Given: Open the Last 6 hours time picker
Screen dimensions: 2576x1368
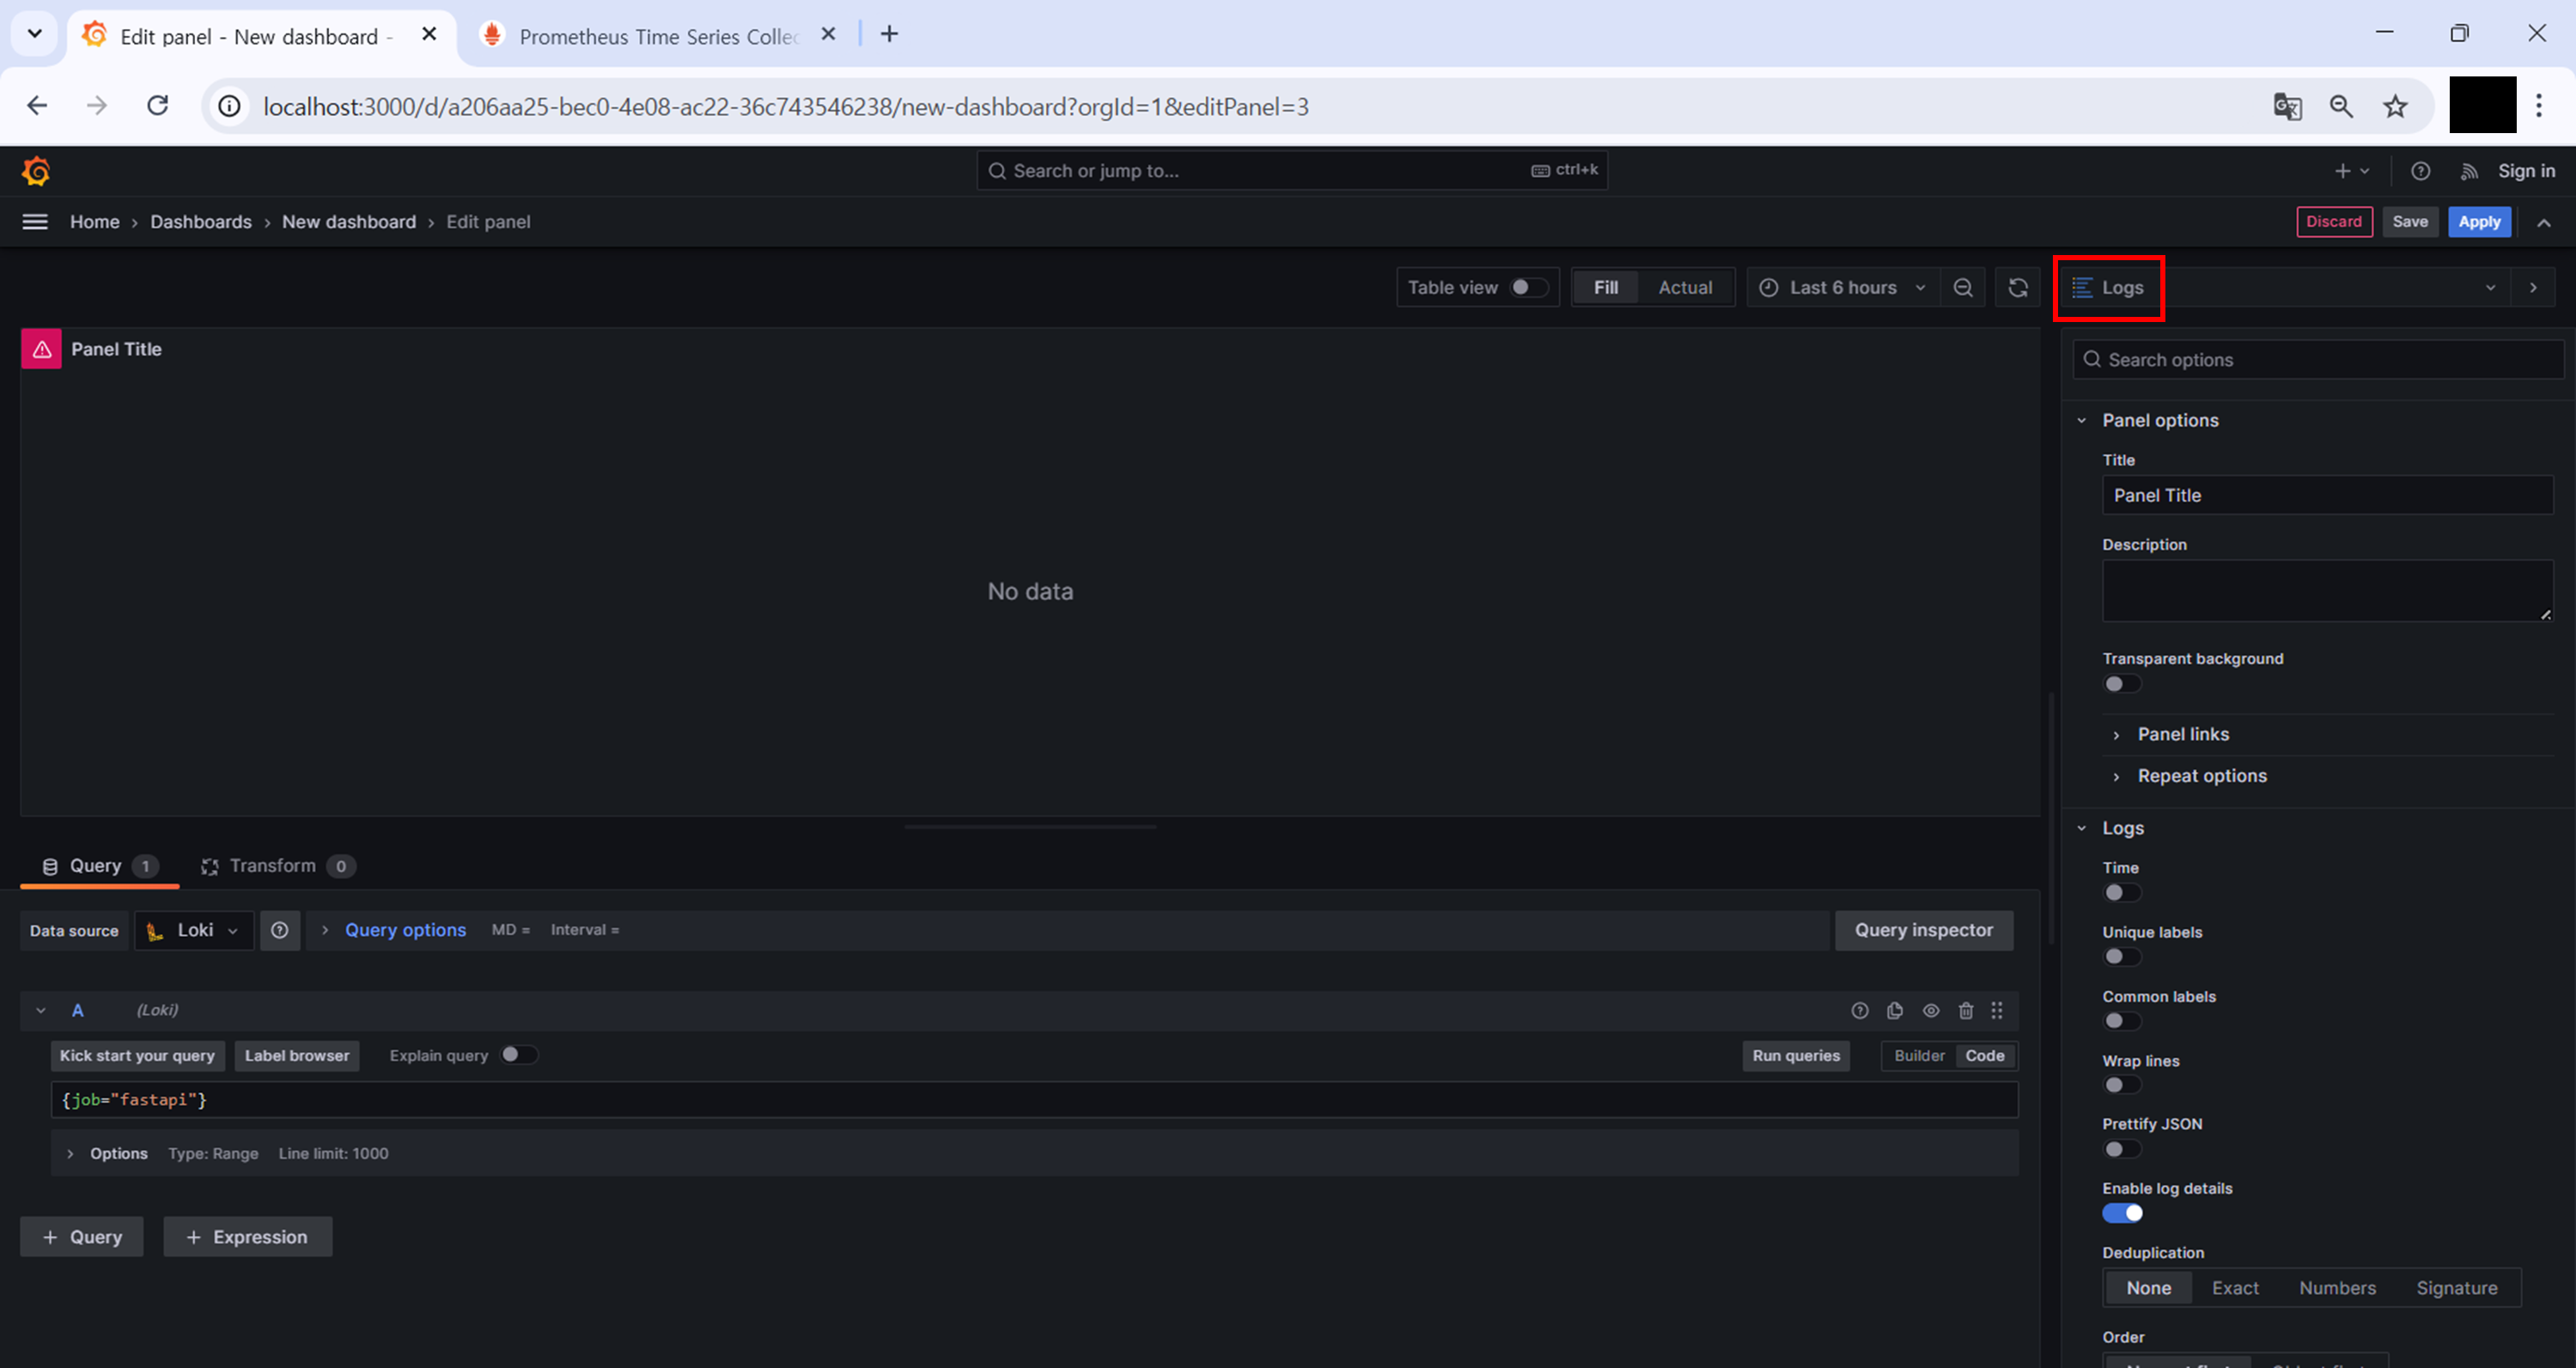Looking at the screenshot, I should click(x=1842, y=288).
